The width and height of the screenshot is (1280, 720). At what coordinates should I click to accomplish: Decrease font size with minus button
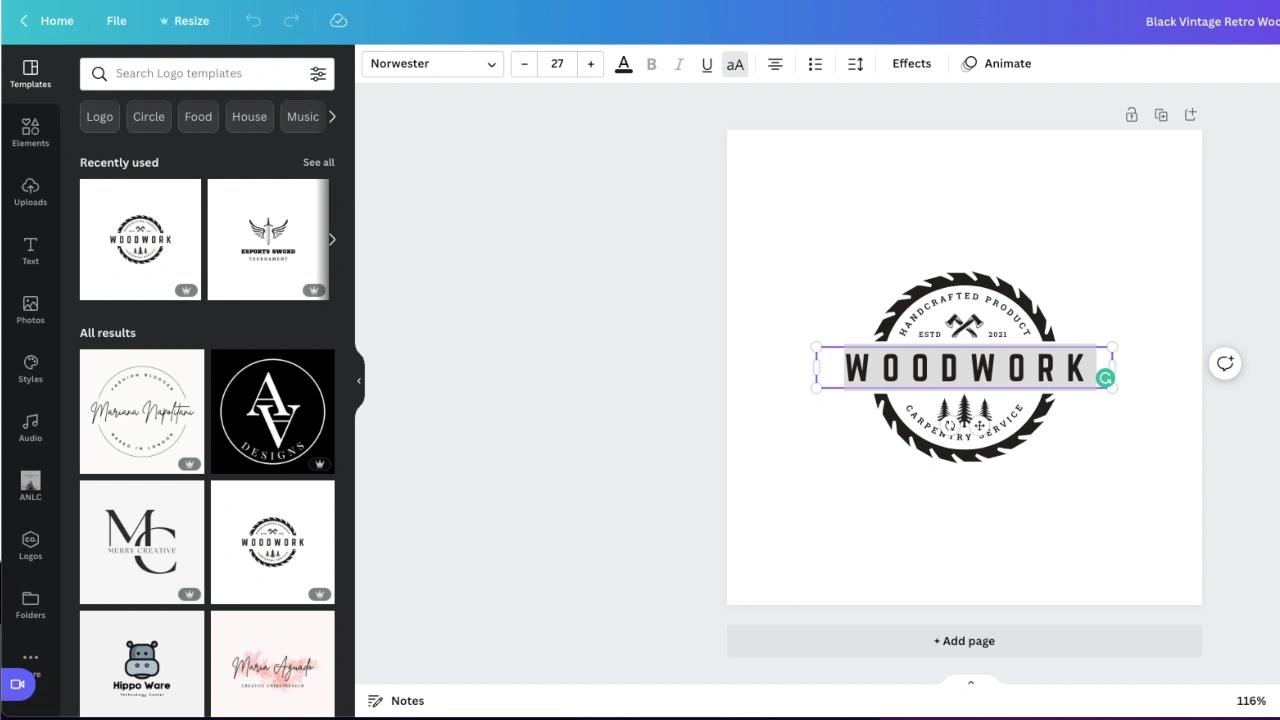[x=524, y=64]
